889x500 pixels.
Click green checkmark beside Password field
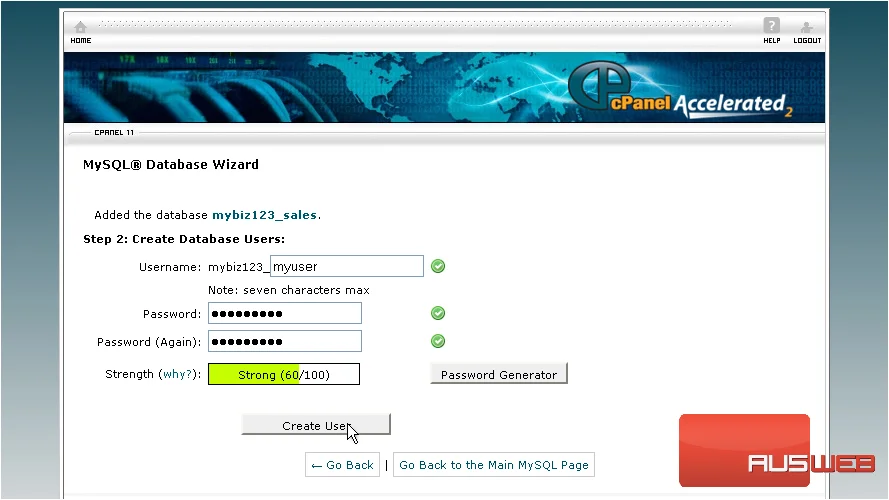(438, 313)
